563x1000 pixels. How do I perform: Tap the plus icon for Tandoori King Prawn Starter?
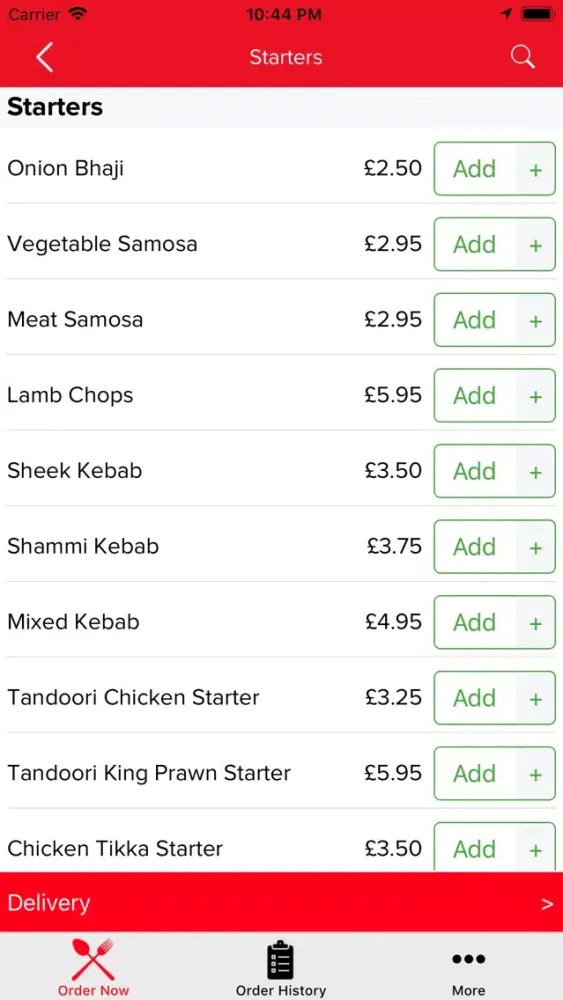[536, 774]
